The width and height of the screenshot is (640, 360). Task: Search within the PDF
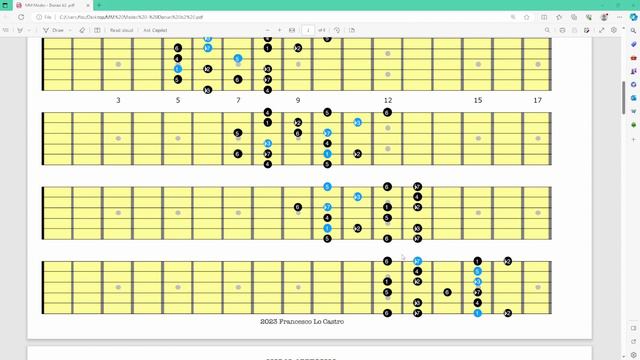547,30
